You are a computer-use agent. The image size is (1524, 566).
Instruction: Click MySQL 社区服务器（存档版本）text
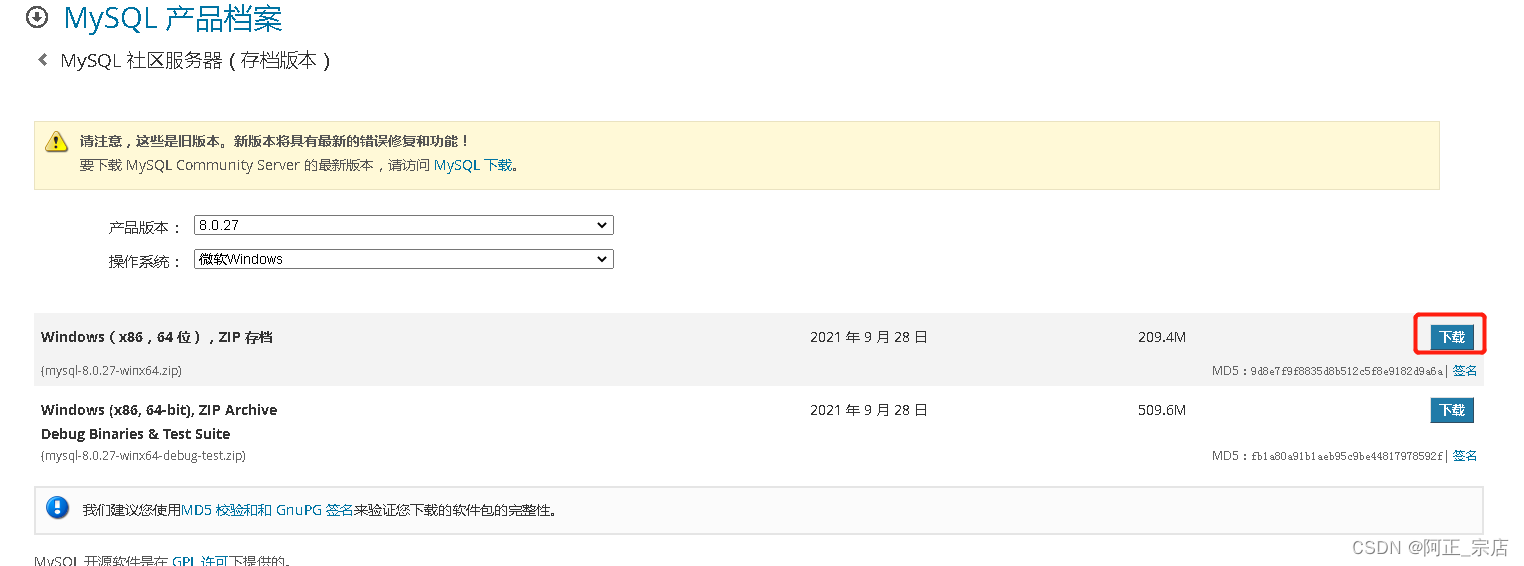[195, 60]
